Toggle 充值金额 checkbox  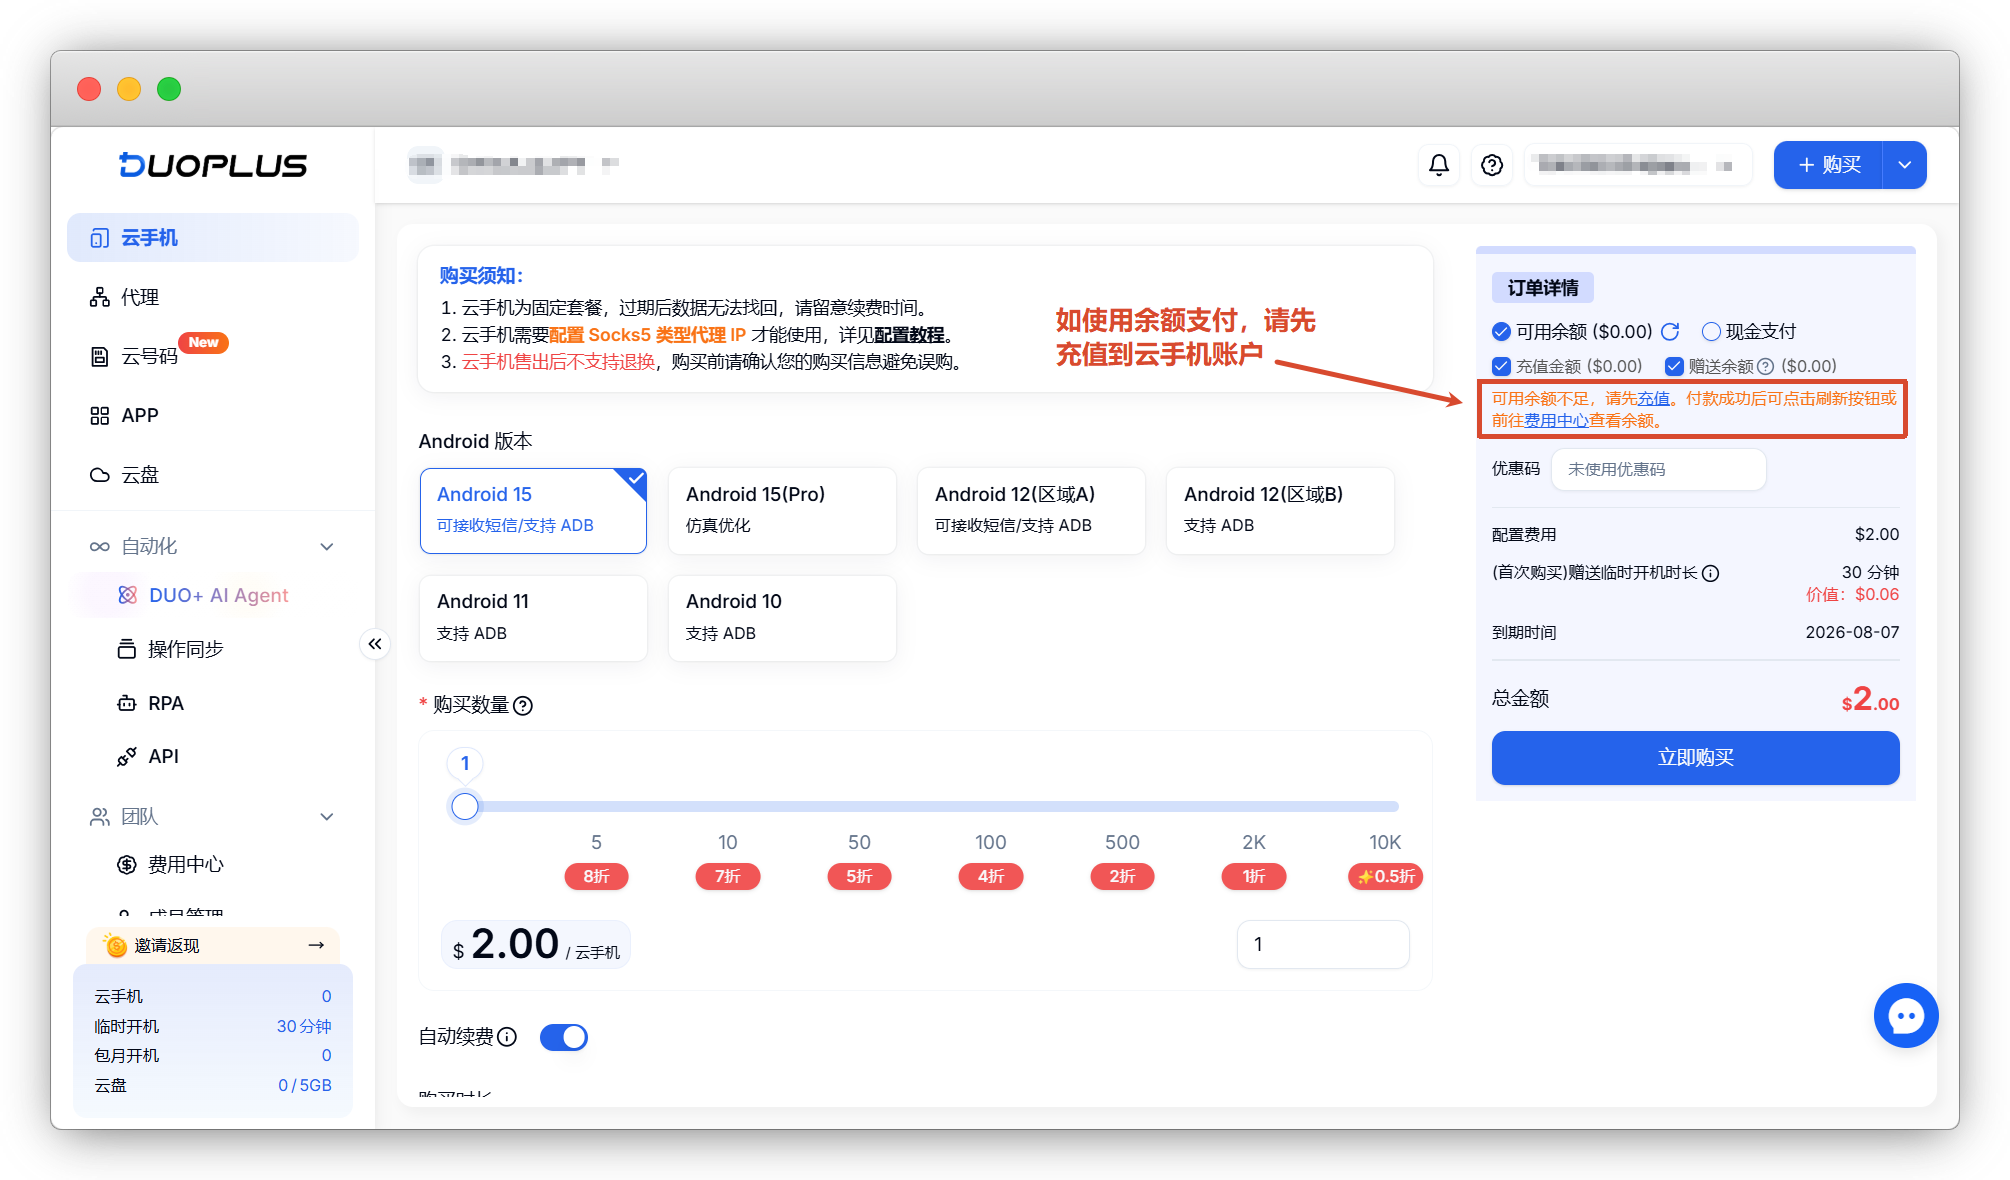(1501, 367)
